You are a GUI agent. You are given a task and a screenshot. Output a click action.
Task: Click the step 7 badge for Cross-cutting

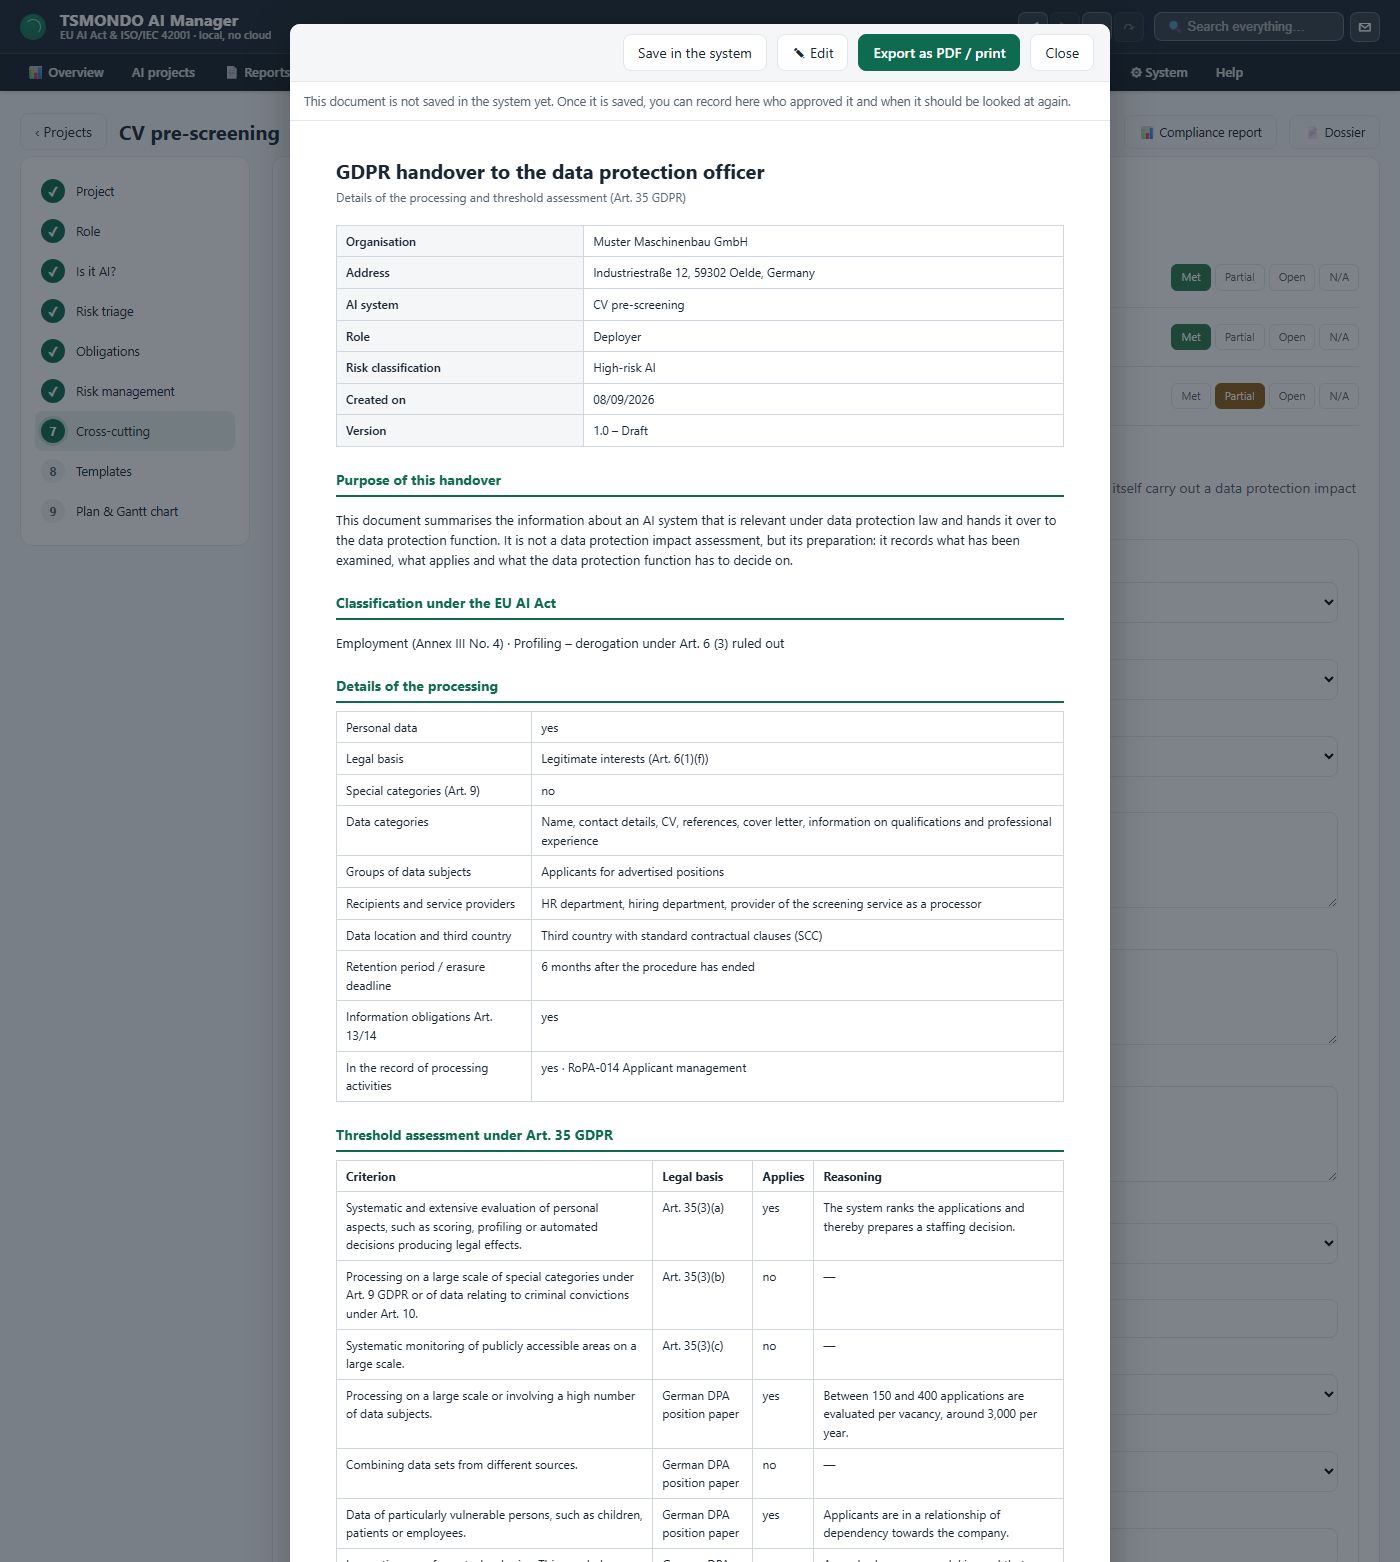pyautogui.click(x=53, y=431)
